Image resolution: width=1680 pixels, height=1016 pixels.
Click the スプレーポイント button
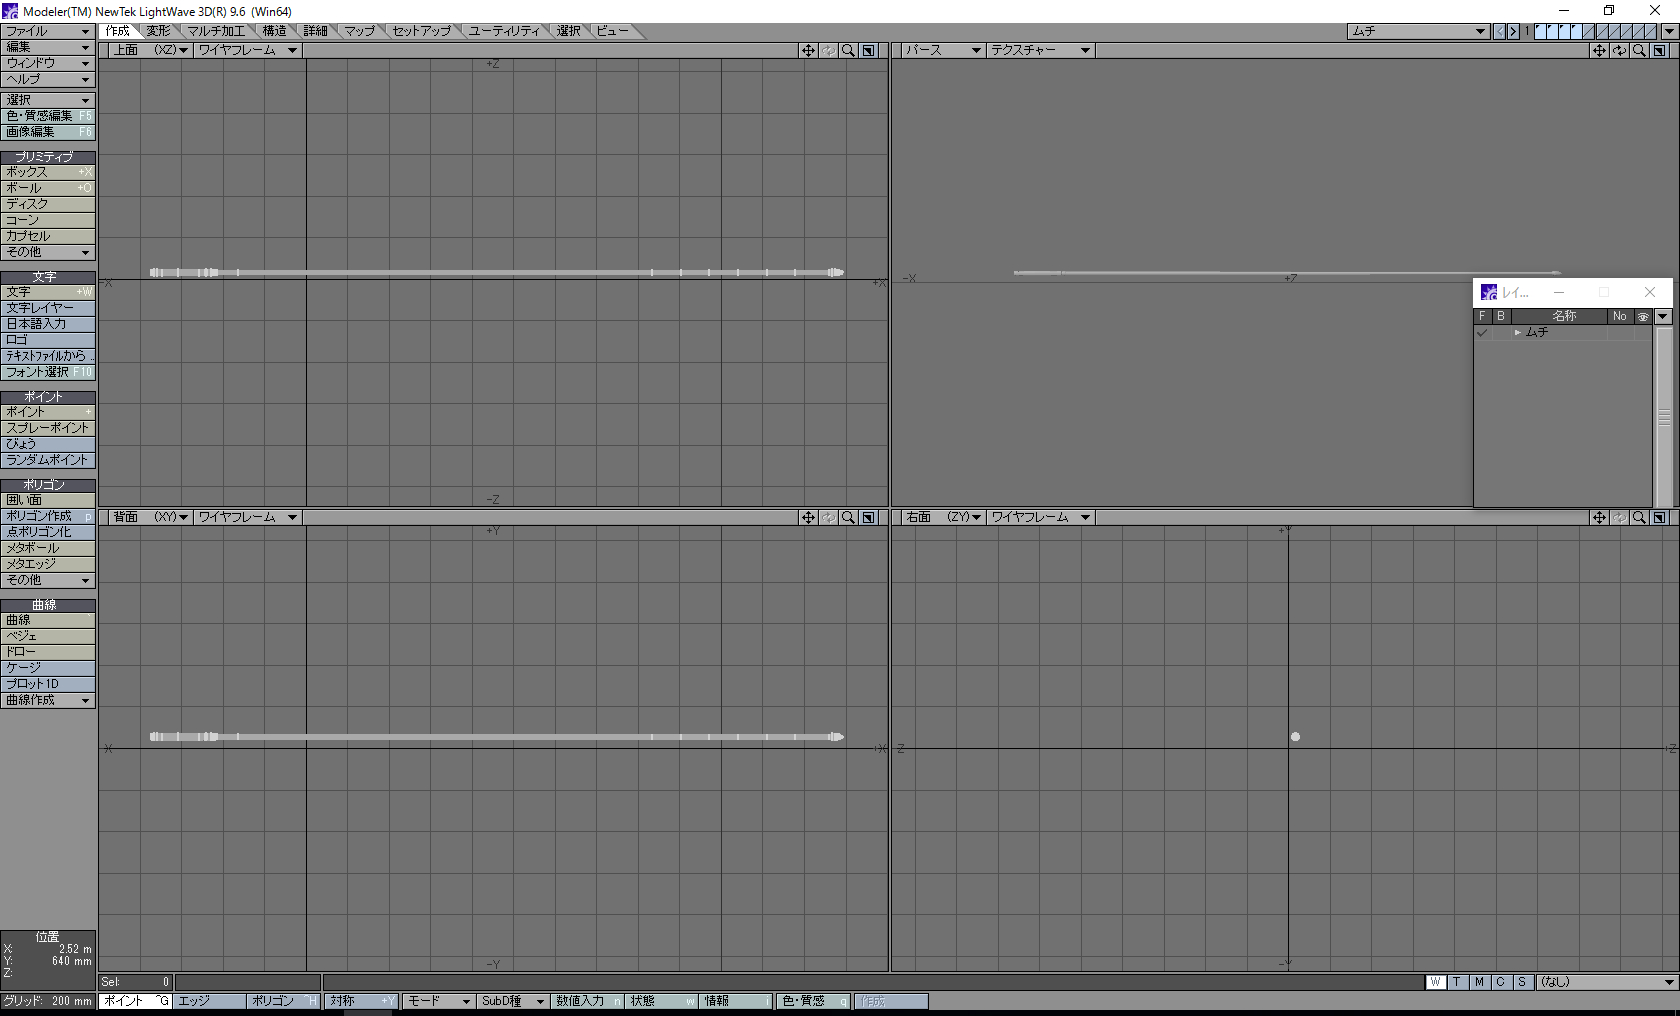point(47,428)
